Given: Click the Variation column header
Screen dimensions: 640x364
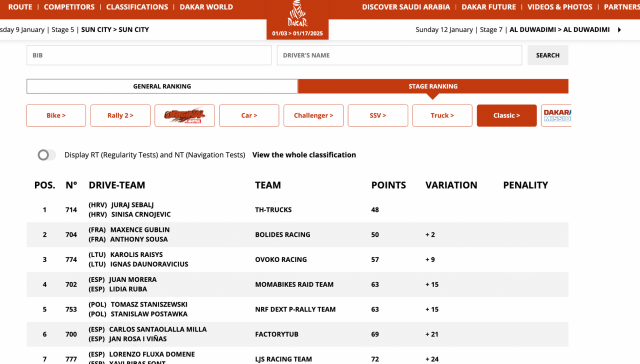Looking at the screenshot, I should coord(451,185).
